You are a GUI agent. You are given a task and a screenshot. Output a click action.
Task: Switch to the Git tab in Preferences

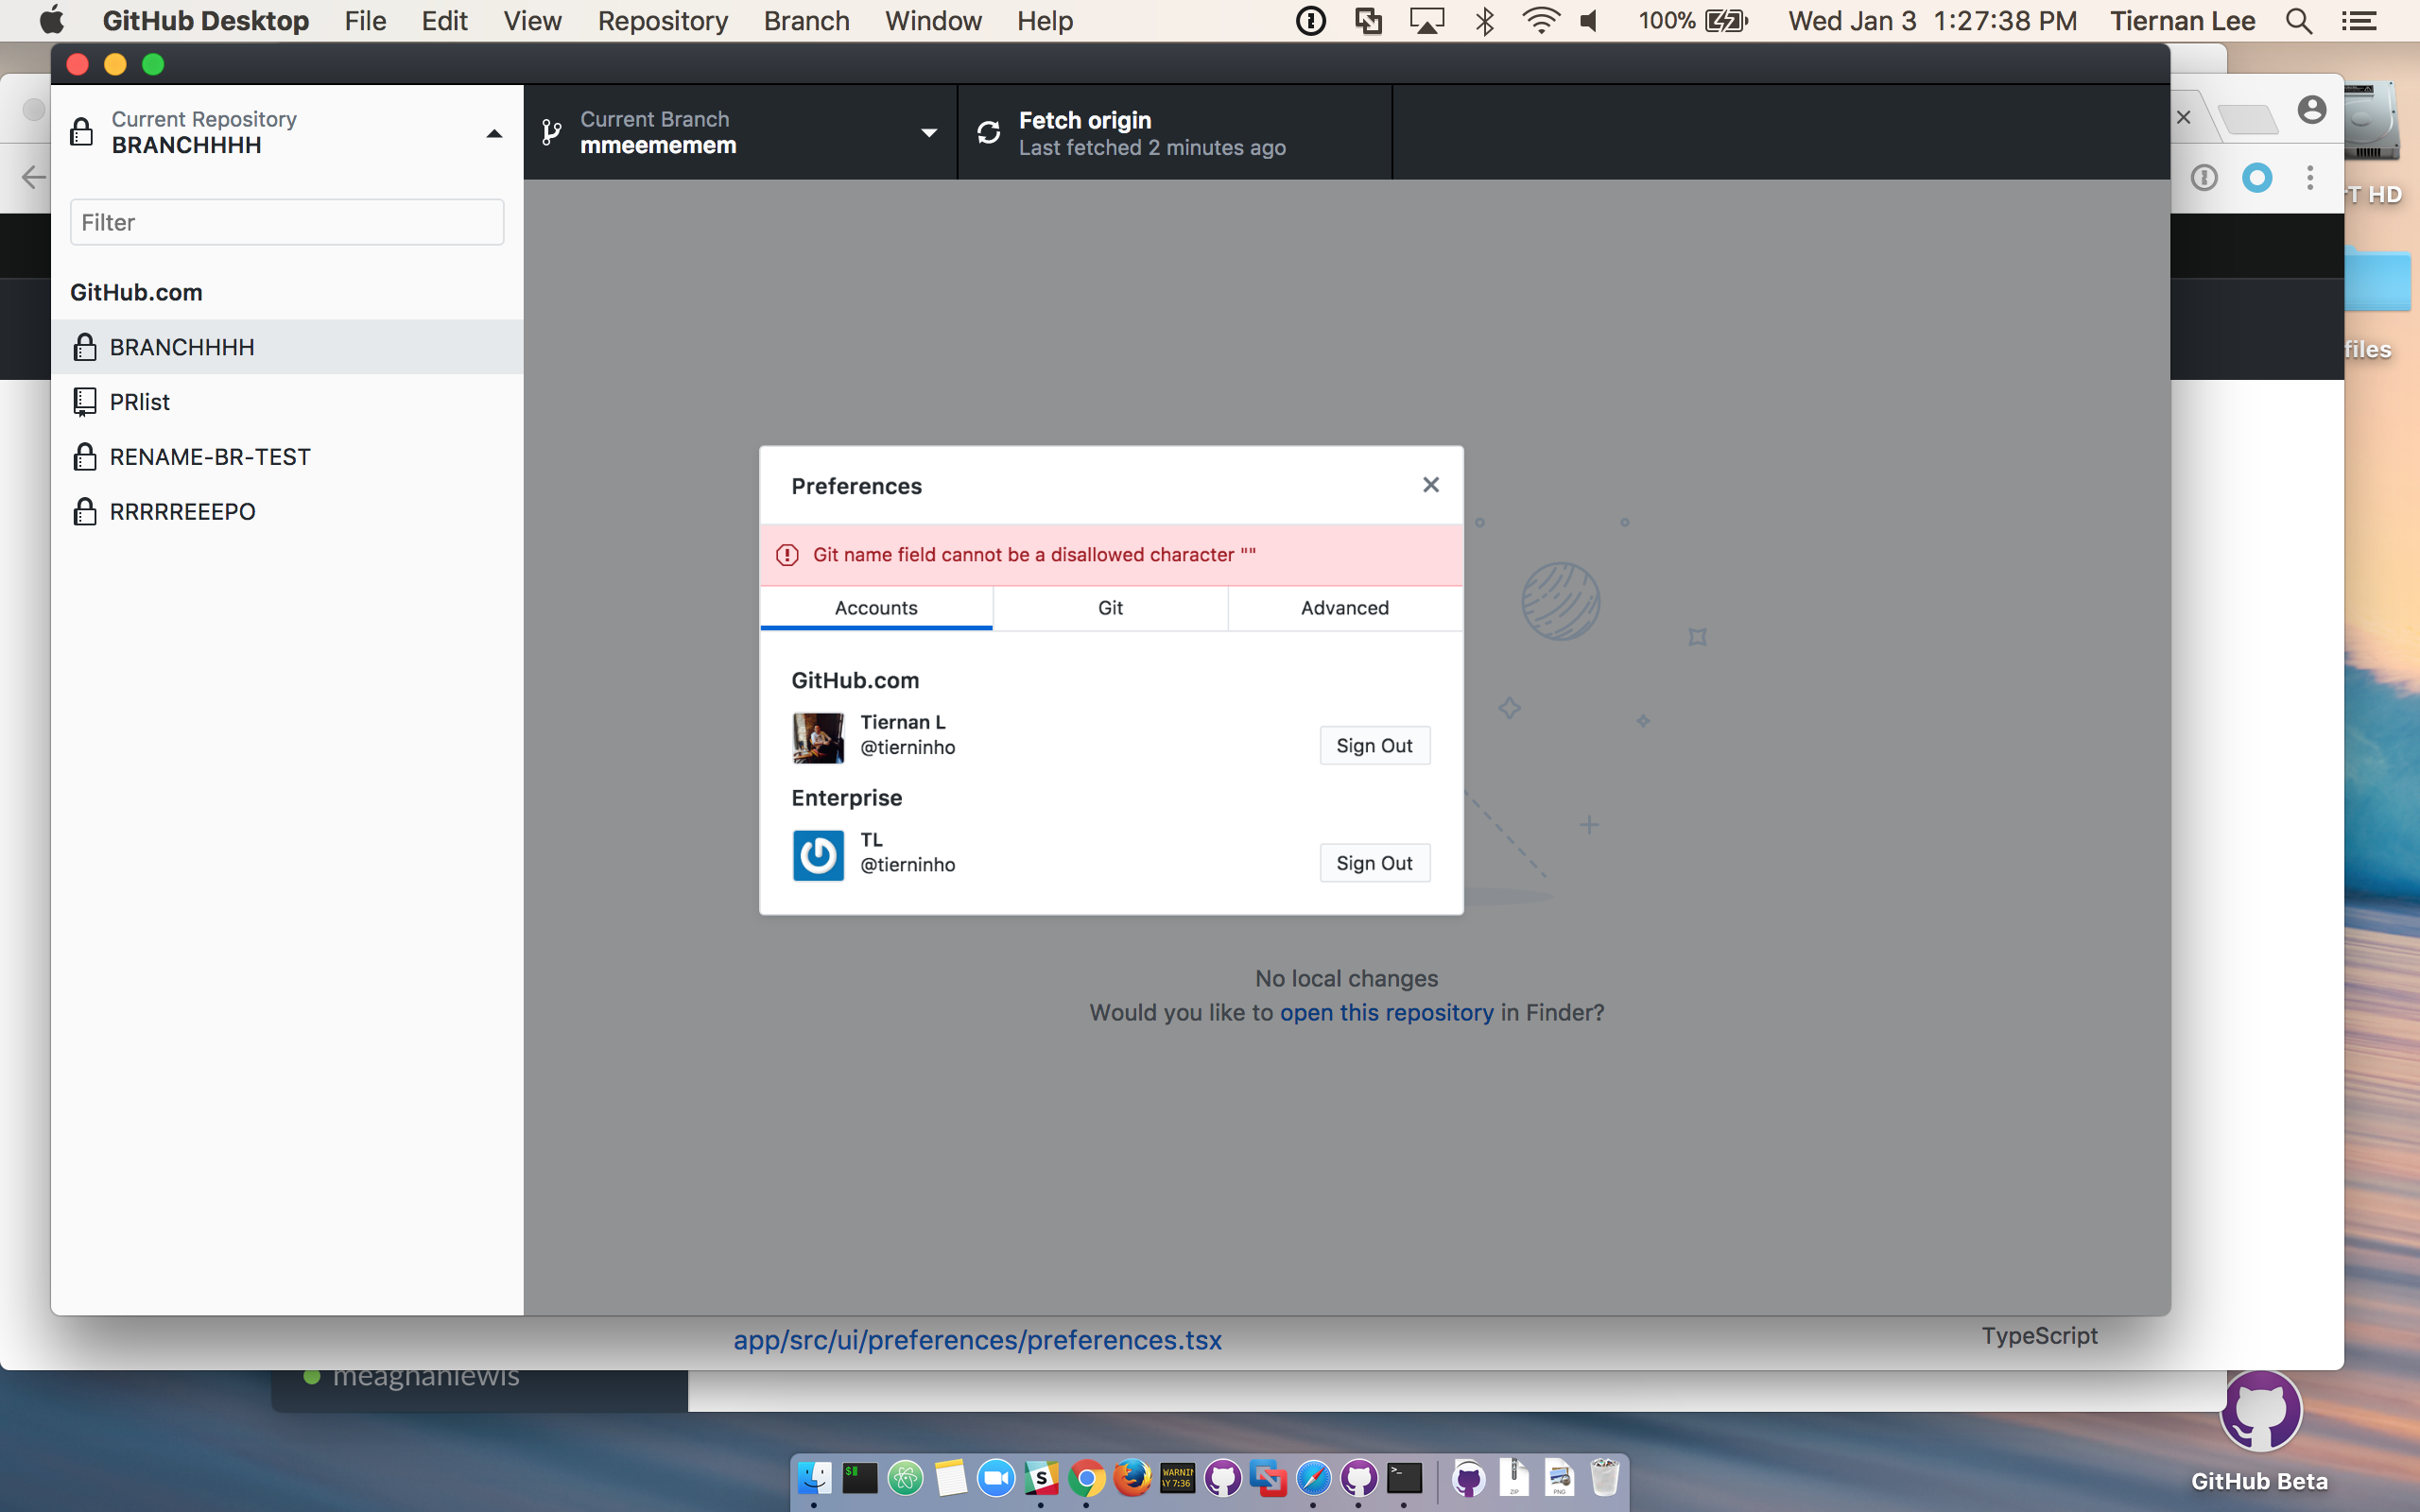tap(1110, 607)
